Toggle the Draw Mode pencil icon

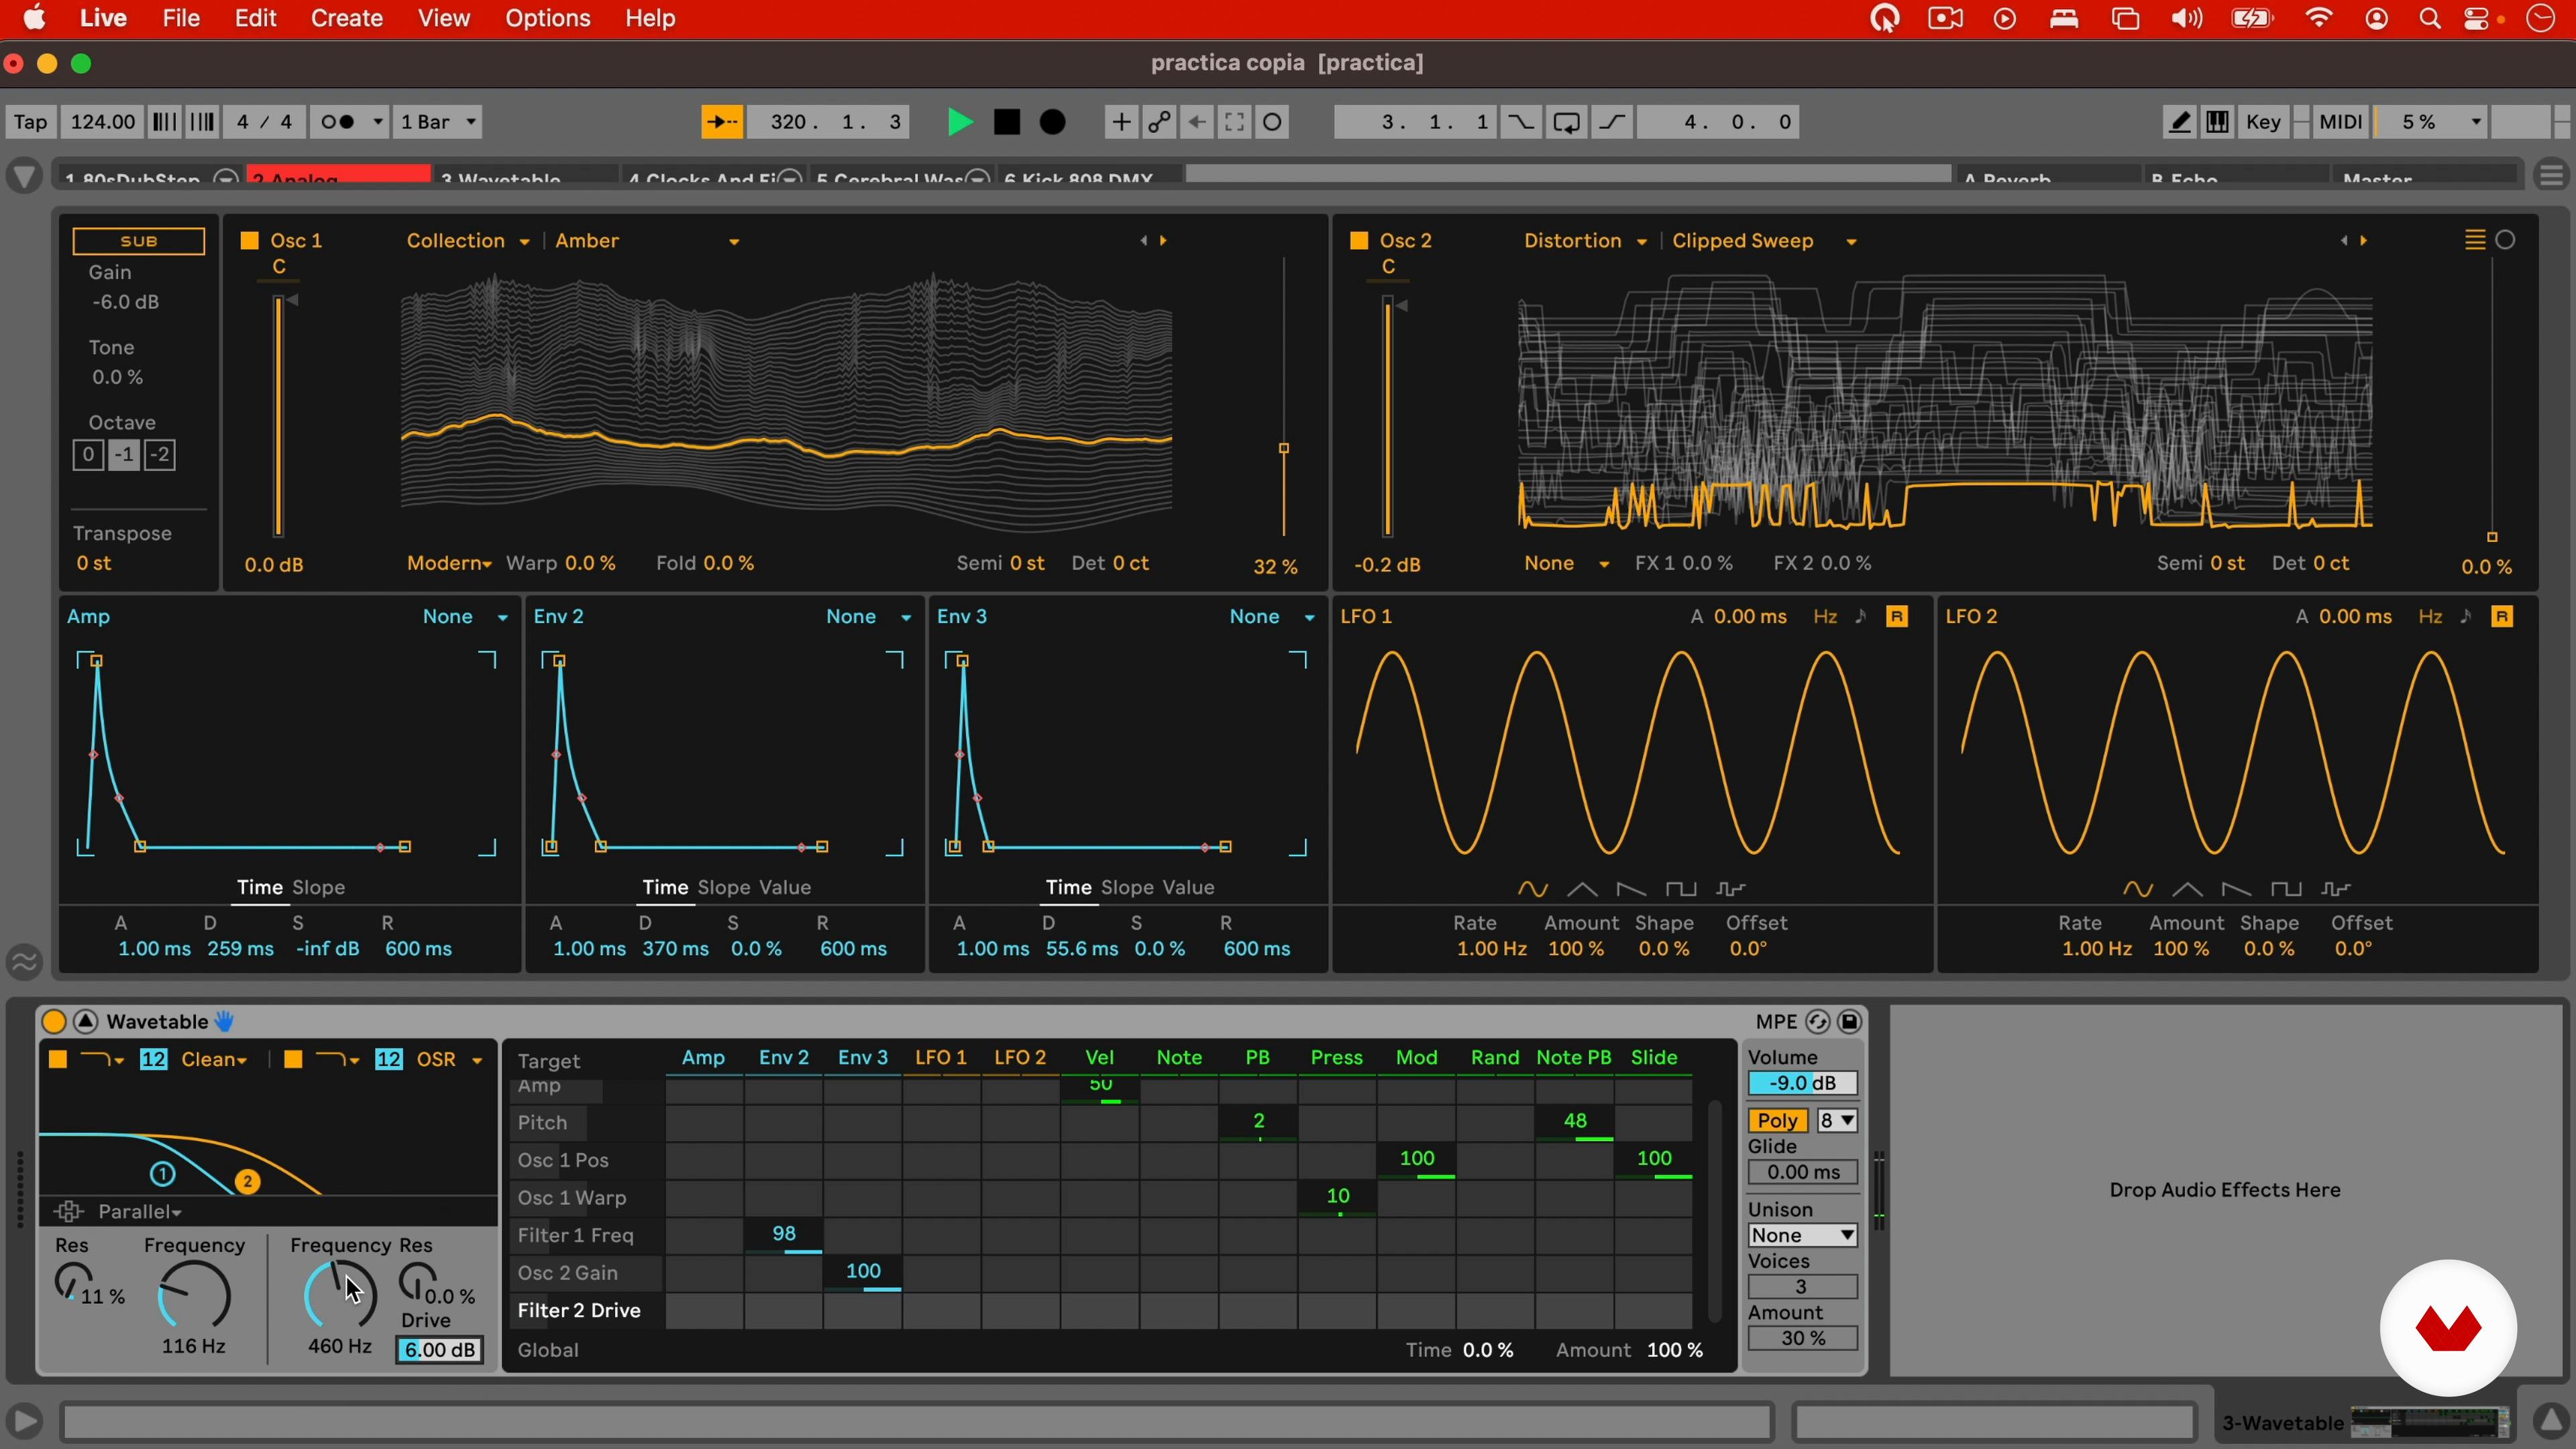(x=2179, y=122)
